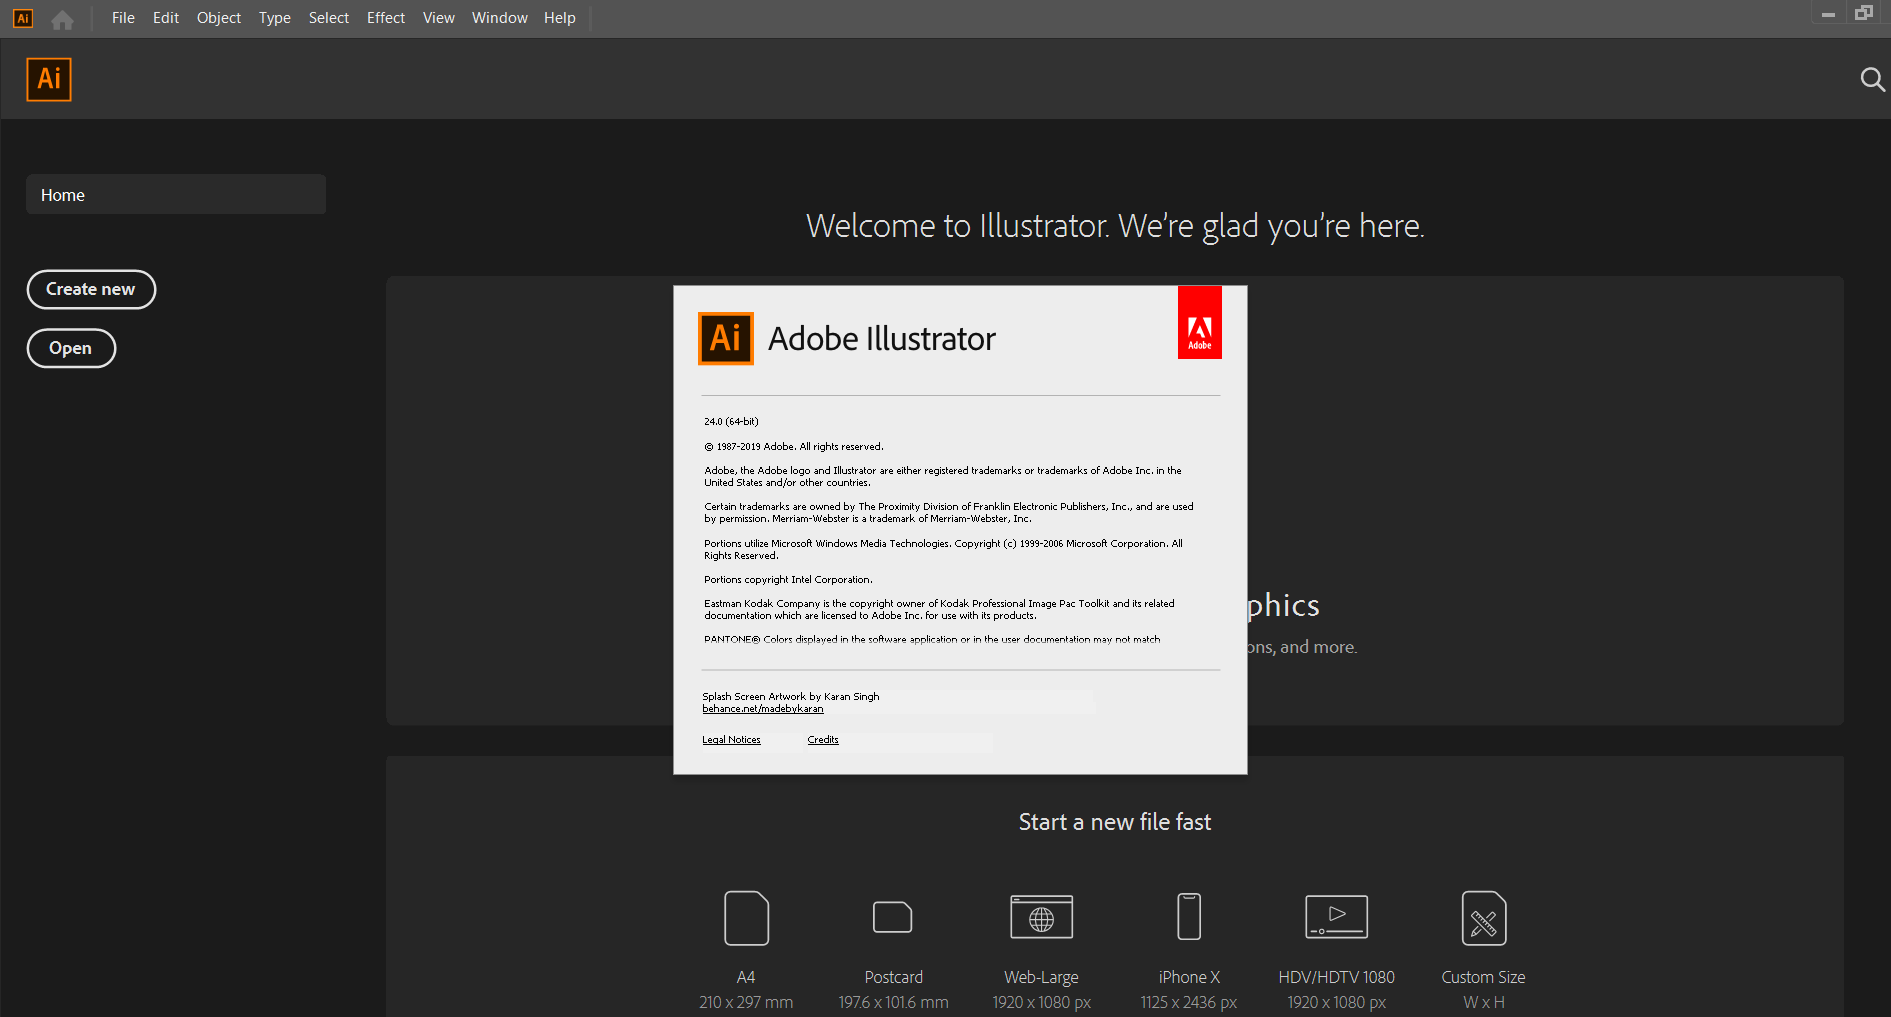Click the Postcard label text
The width and height of the screenshot is (1891, 1017).
[894, 977]
